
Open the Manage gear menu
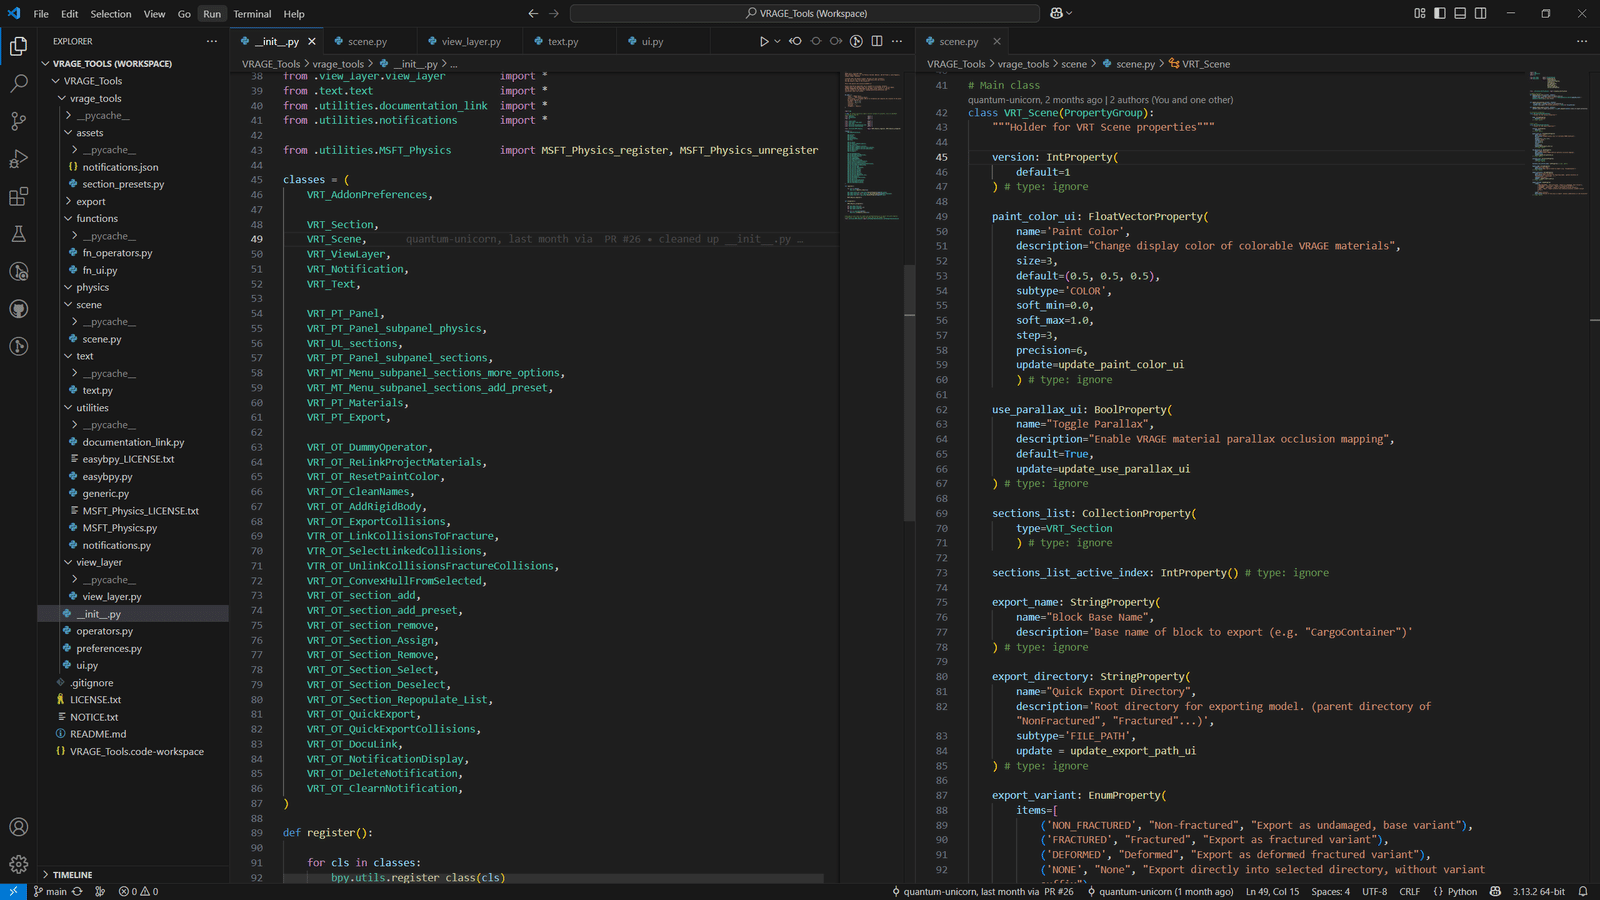(18, 865)
